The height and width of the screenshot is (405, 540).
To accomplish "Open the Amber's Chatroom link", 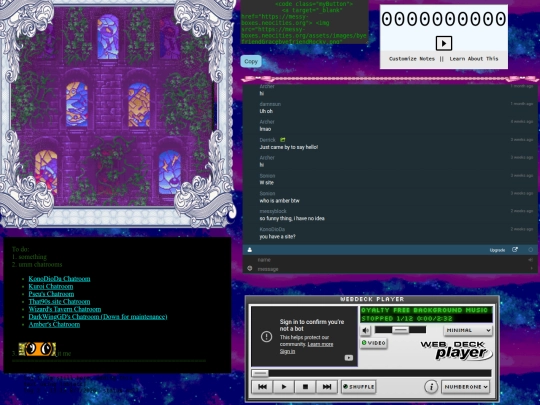I will pos(54,324).
